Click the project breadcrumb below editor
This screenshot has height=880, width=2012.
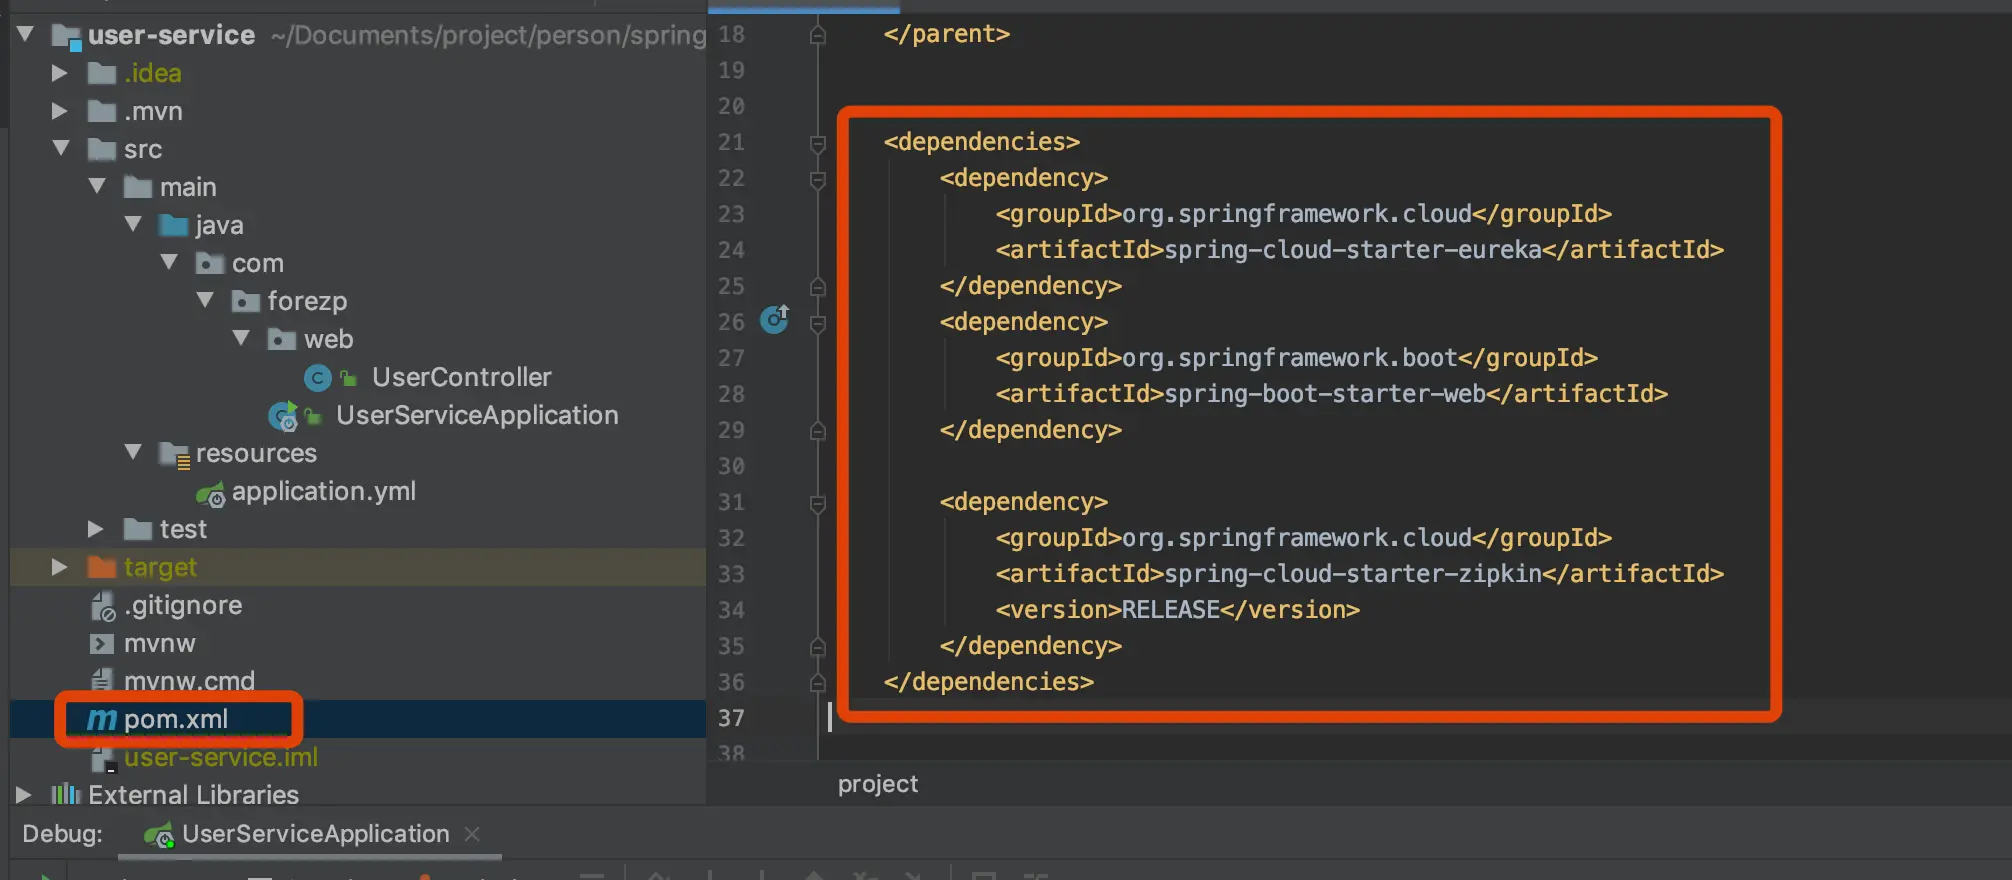click(x=877, y=784)
